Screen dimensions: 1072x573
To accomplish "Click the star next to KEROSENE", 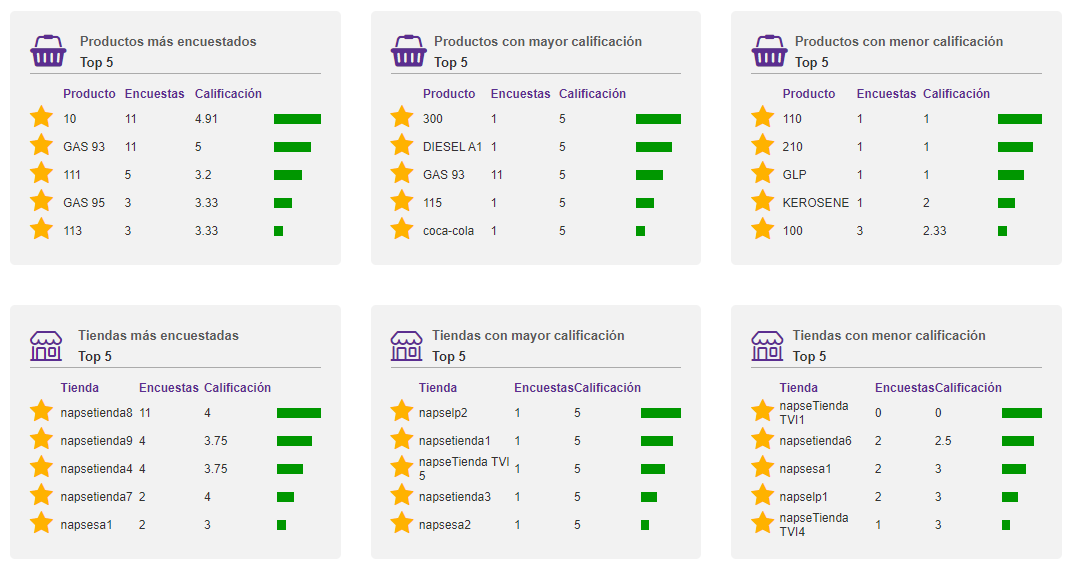I will pos(763,202).
